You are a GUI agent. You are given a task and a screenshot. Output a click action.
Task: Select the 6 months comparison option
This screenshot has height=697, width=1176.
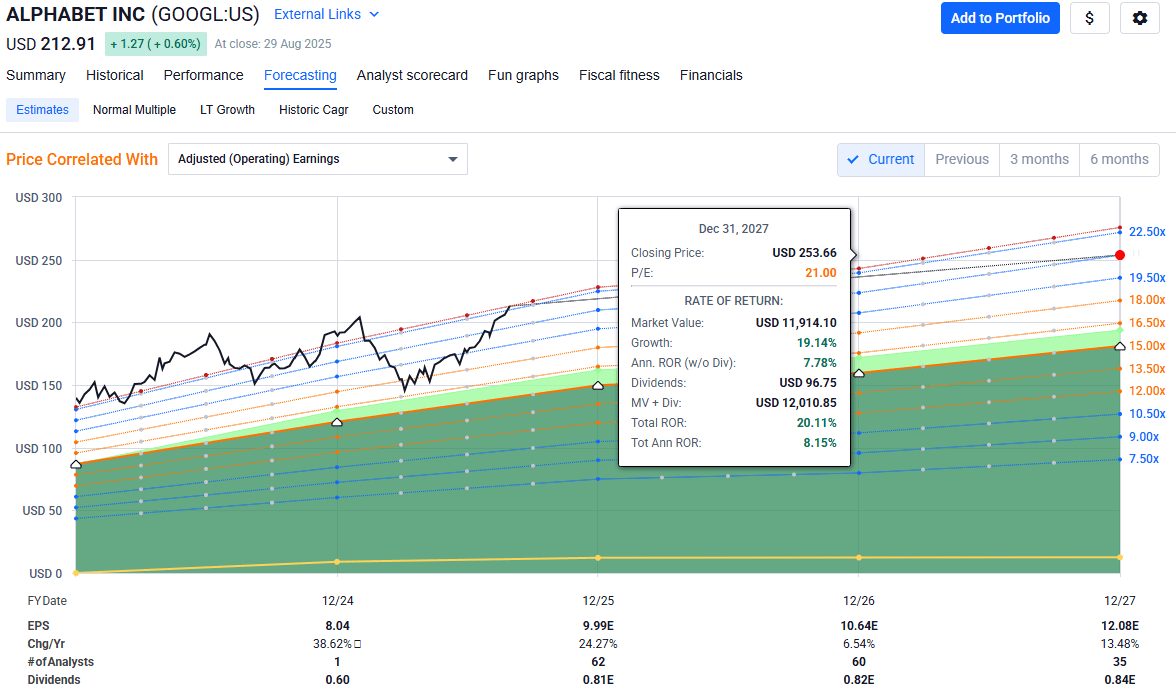[1118, 158]
